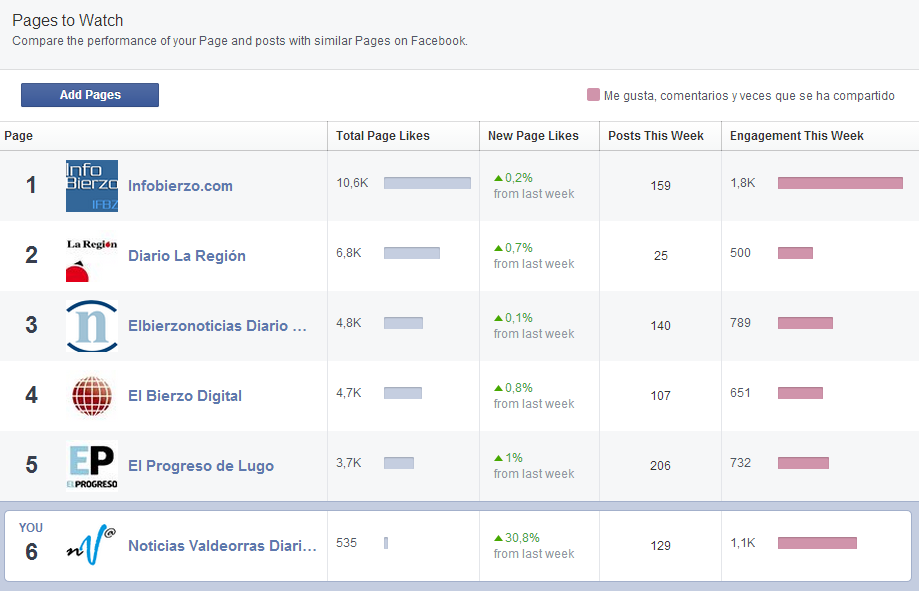
Task: Click the Noticias Valdeorras logo
Action: pos(91,546)
